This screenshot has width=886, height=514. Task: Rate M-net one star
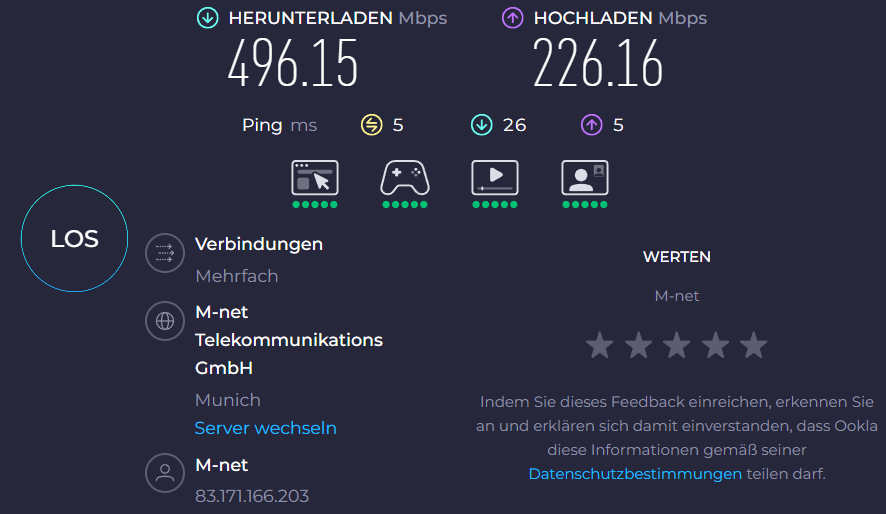[x=599, y=346]
